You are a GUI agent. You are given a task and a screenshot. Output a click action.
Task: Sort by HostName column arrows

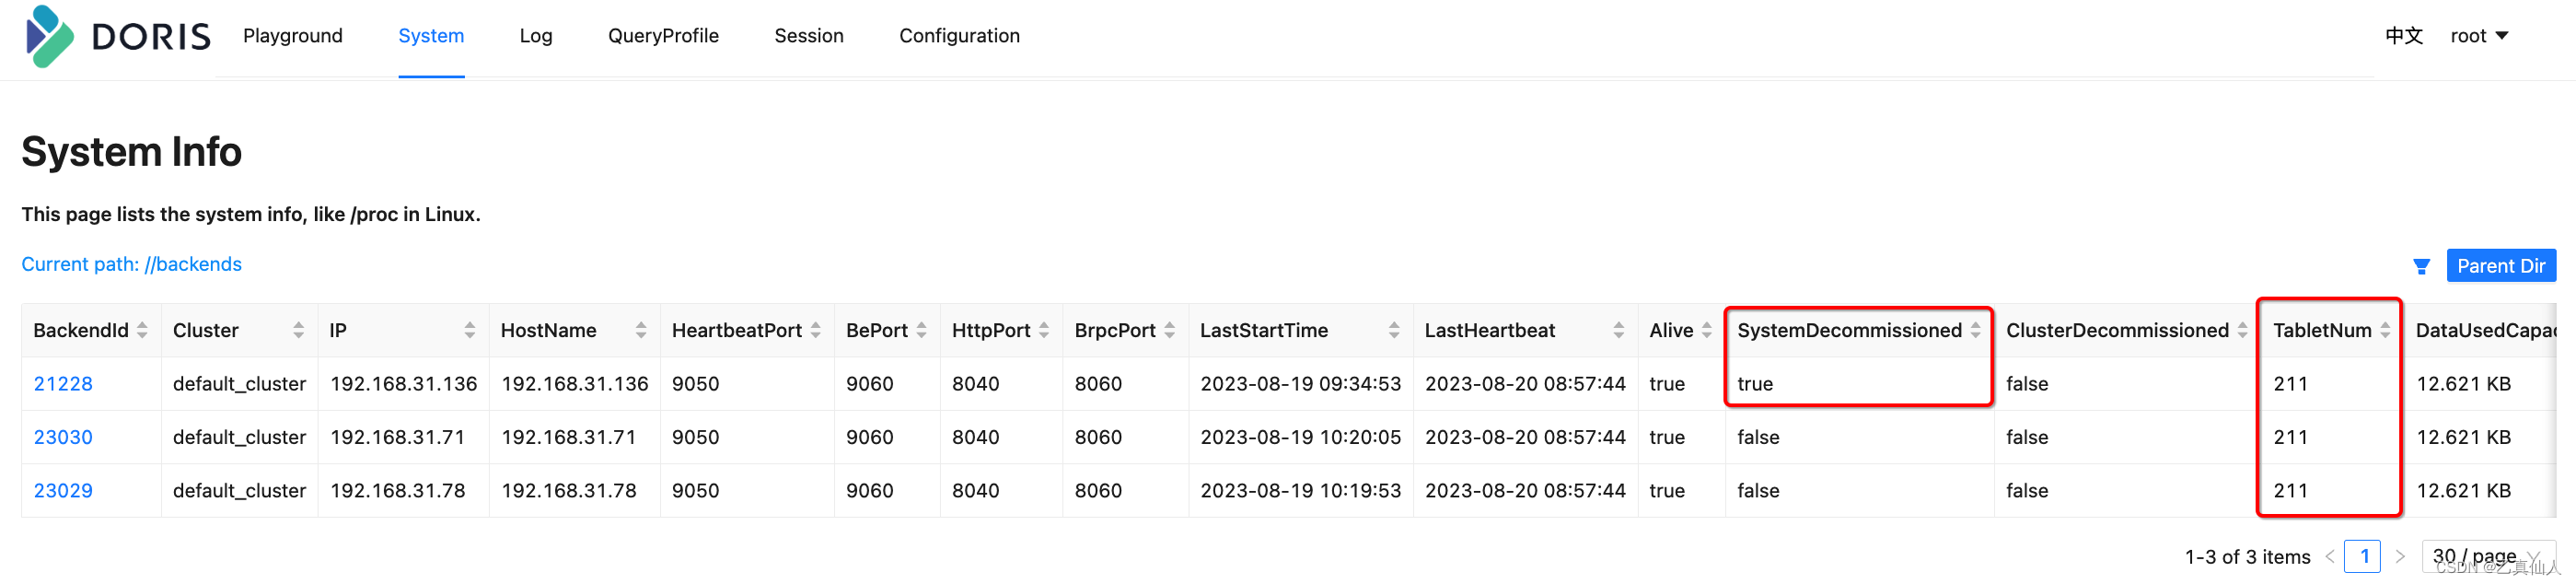pos(640,330)
